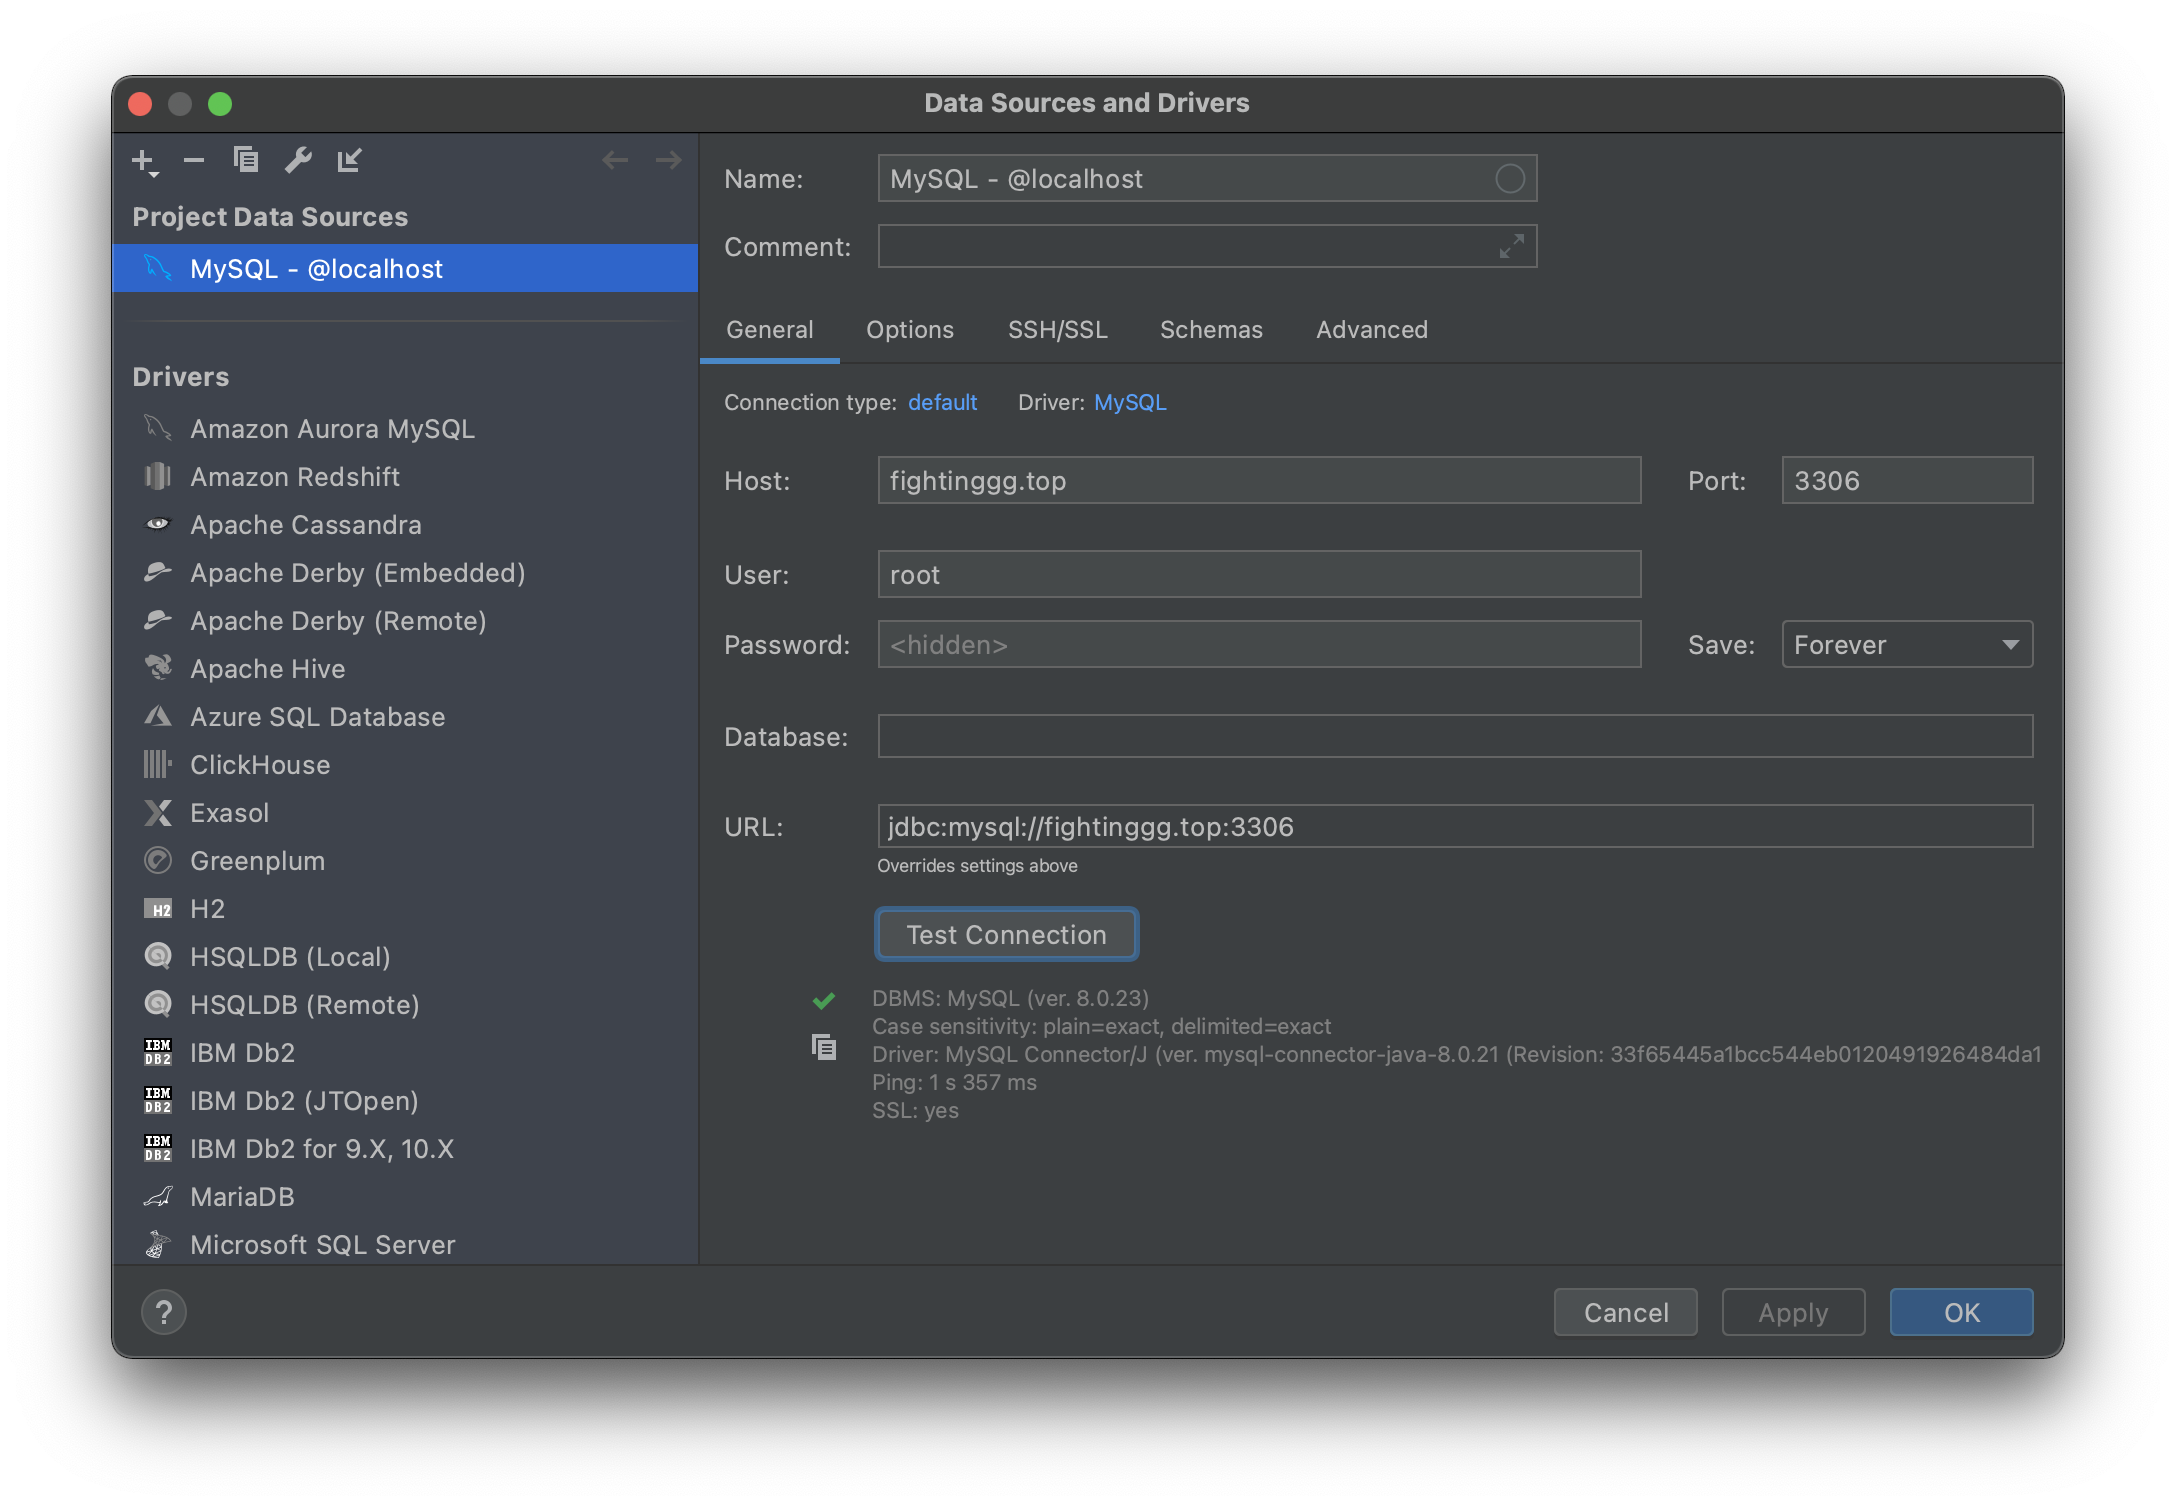
Task: Click the duplicate data source icon
Action: tap(246, 160)
